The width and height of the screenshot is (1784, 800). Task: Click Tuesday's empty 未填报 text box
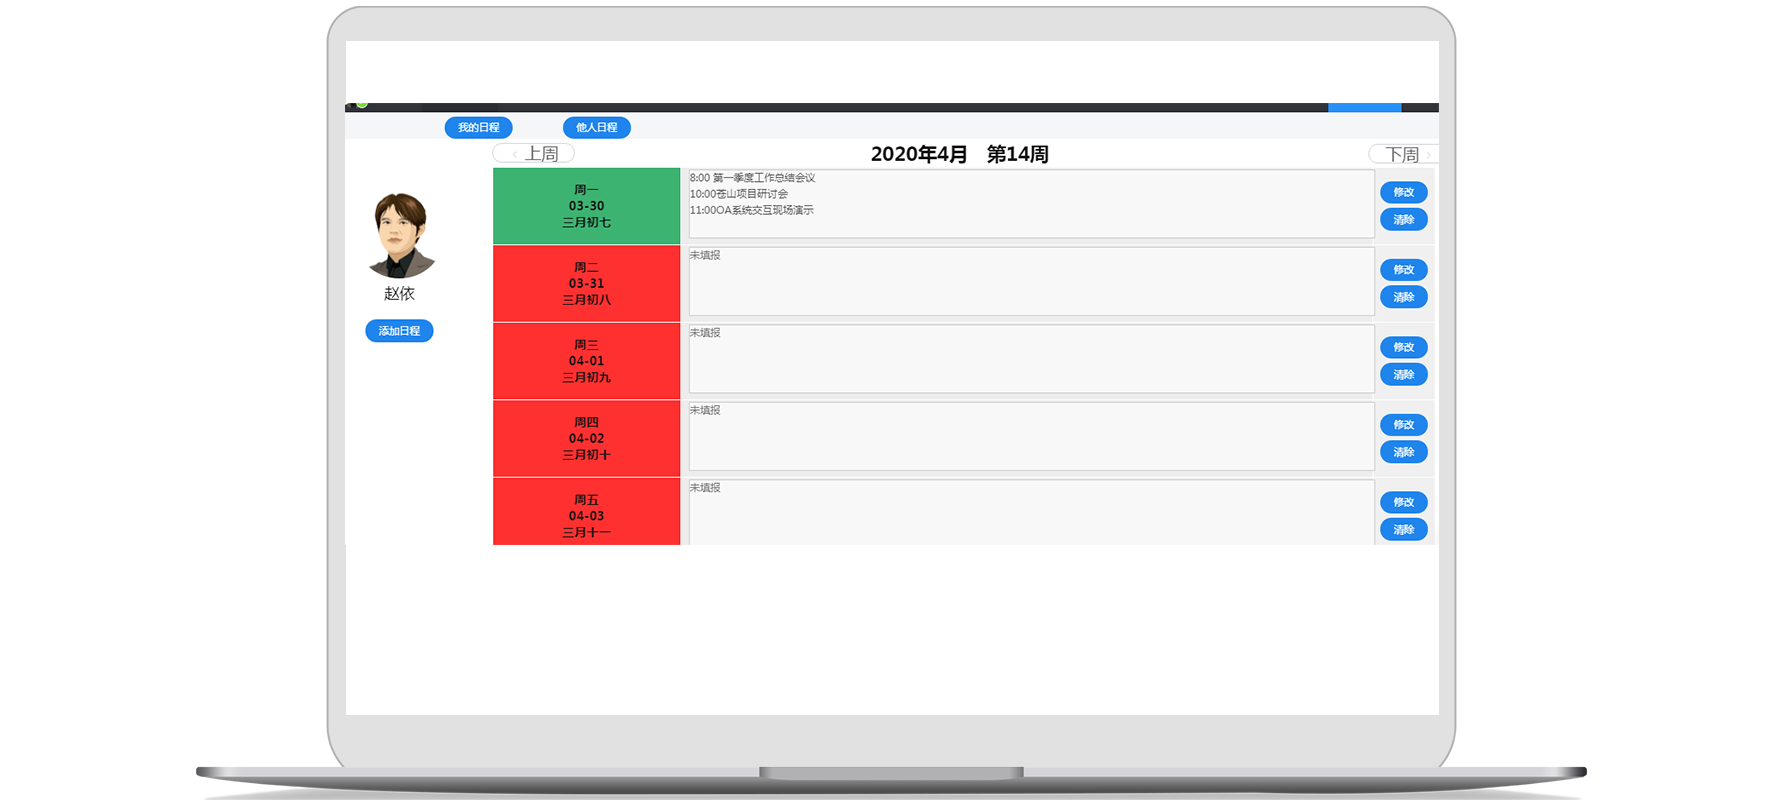click(x=1030, y=282)
